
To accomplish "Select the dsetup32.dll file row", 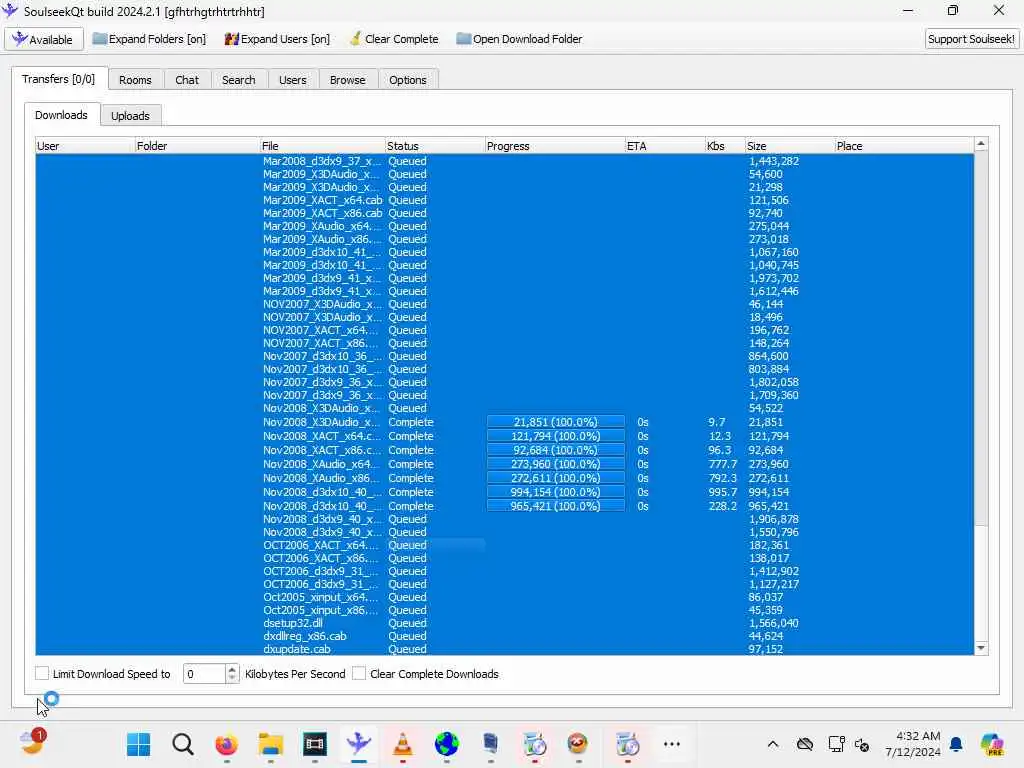I will (504, 623).
